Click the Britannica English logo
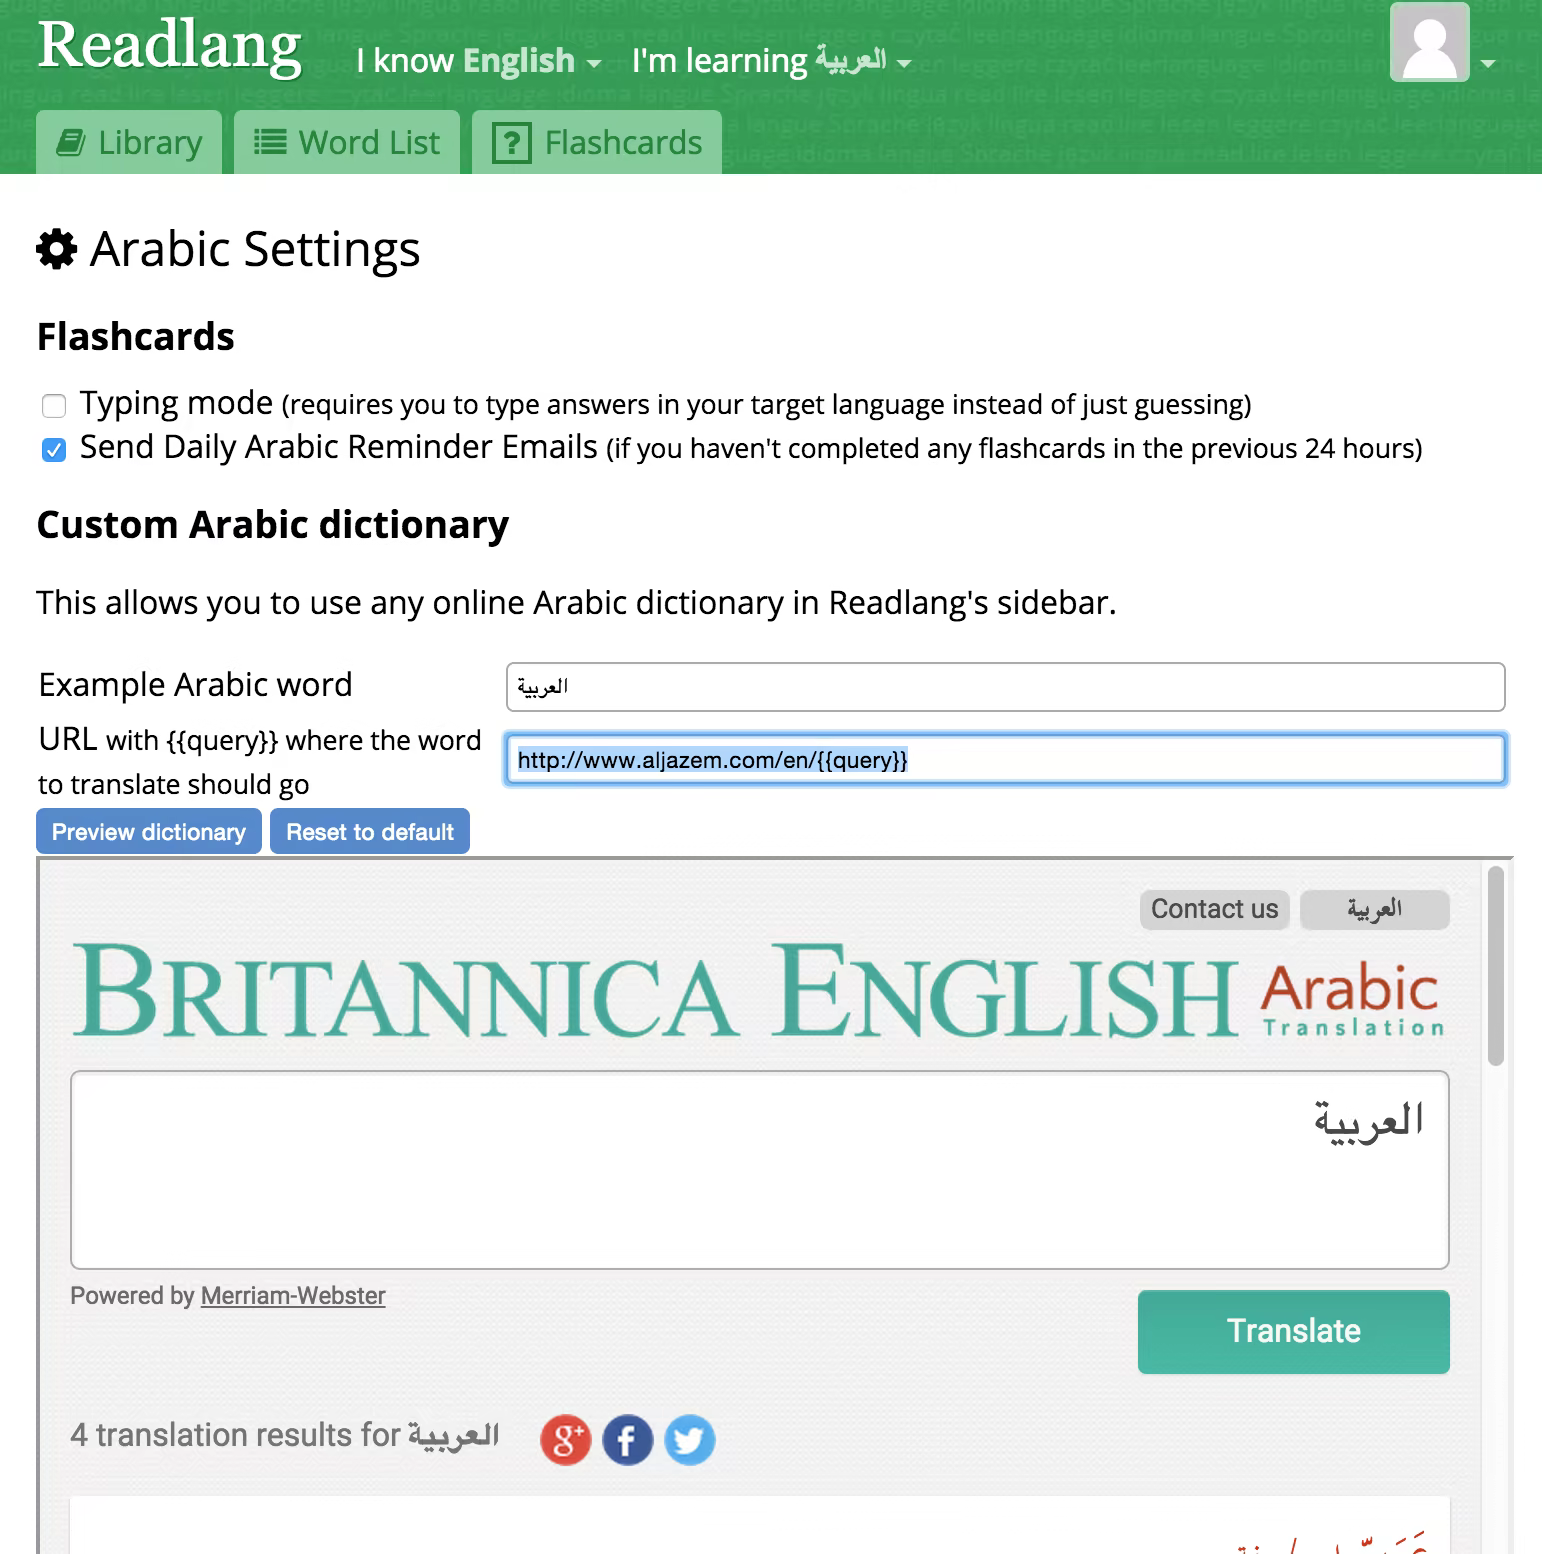1542x1554 pixels. coord(655,991)
